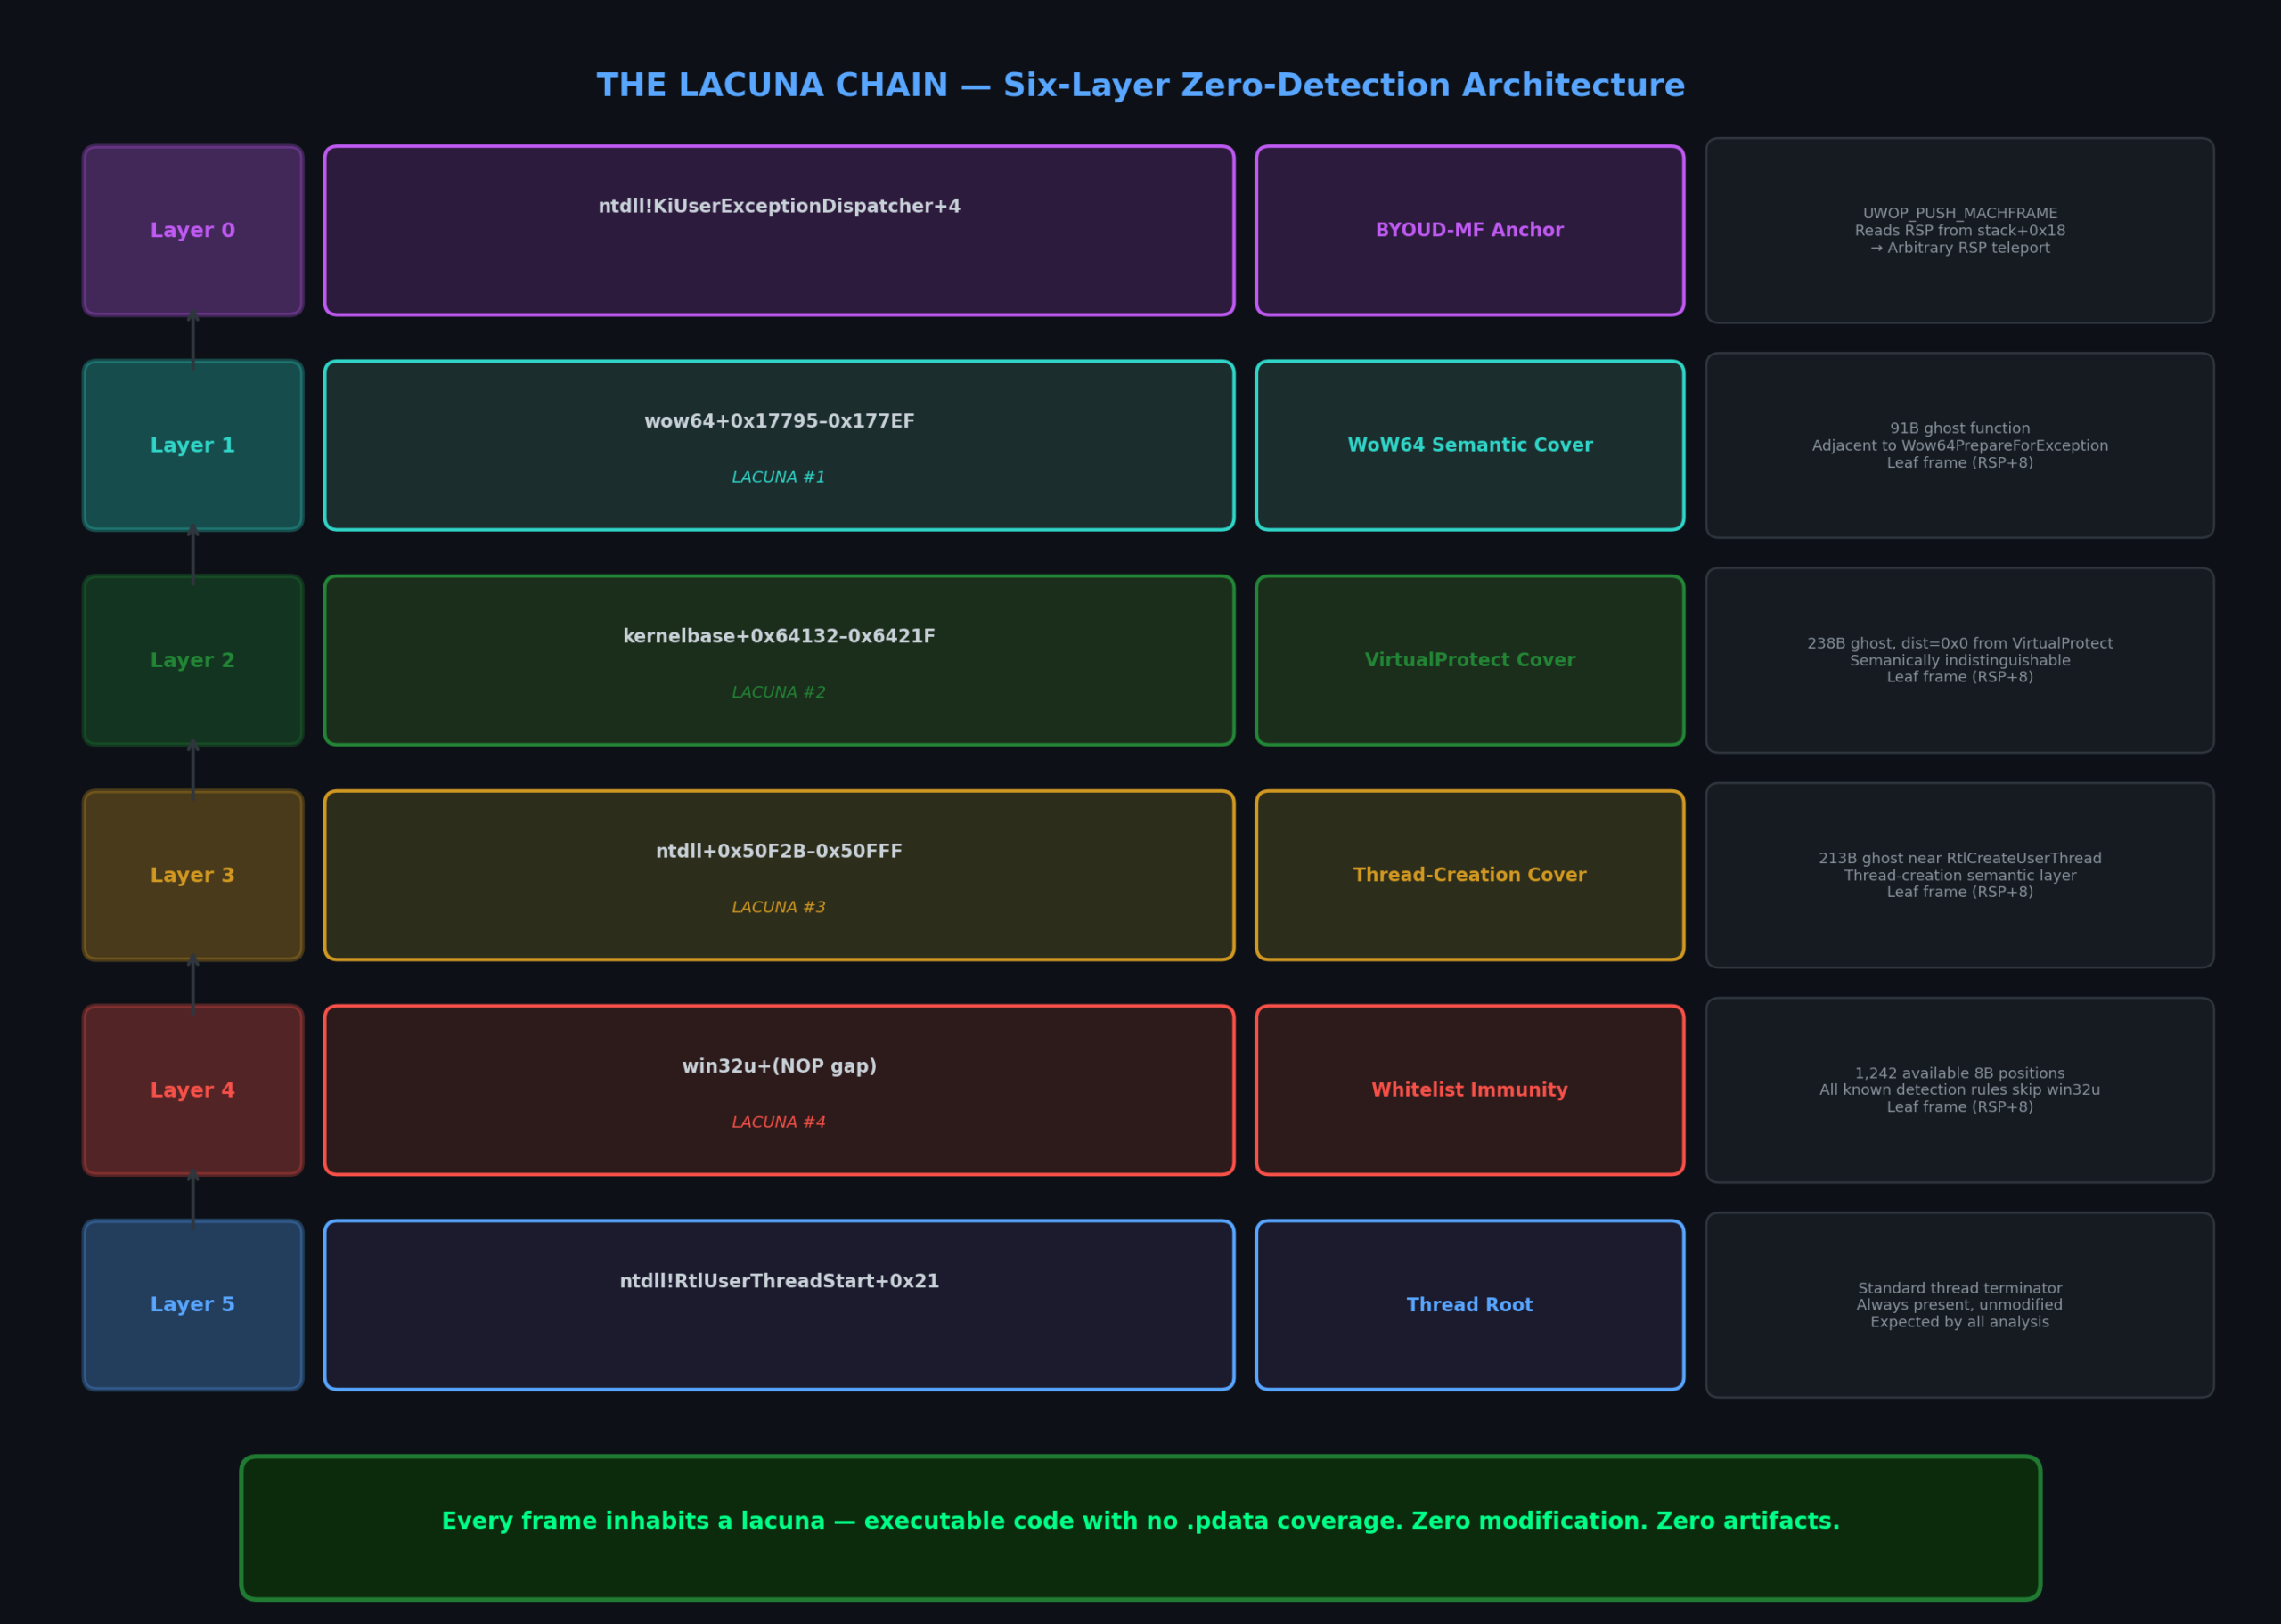Viewport: 2281px width, 1624px height.
Task: Click '238B ghost, dist=0x0 from VirtualProtect' line
Action: pos(1960,644)
